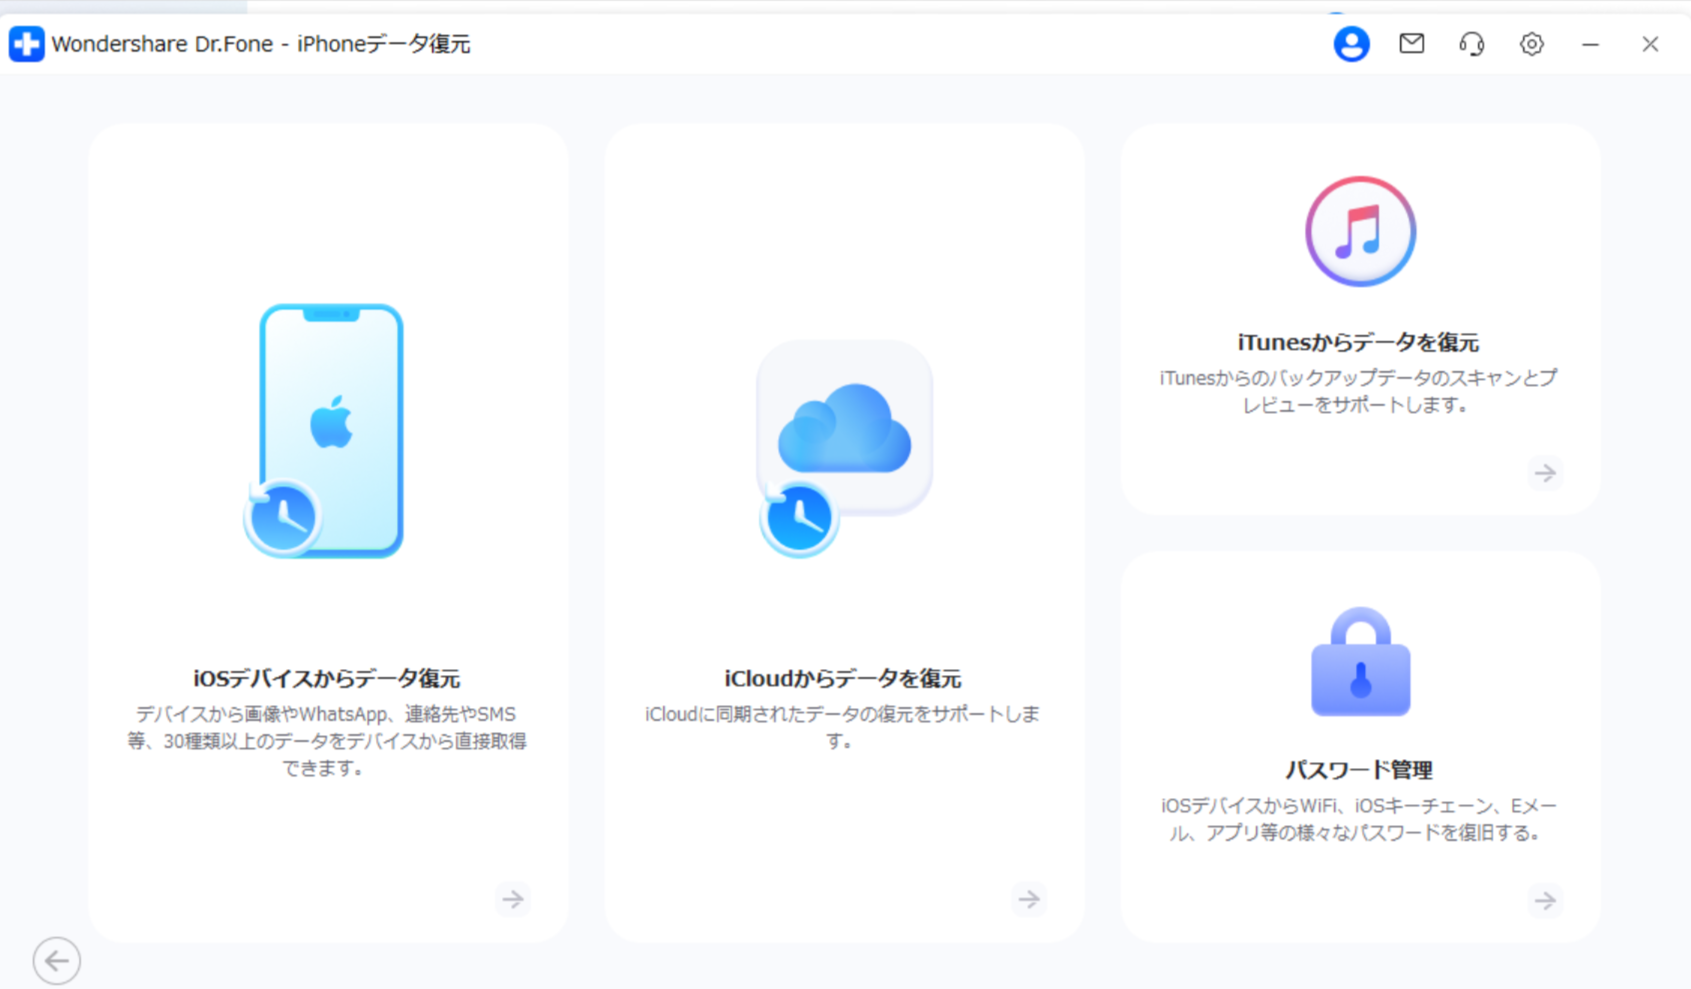Click the description mentioning WhatsApp and SMS
Image resolution: width=1691 pixels, height=989 pixels.
(x=326, y=741)
